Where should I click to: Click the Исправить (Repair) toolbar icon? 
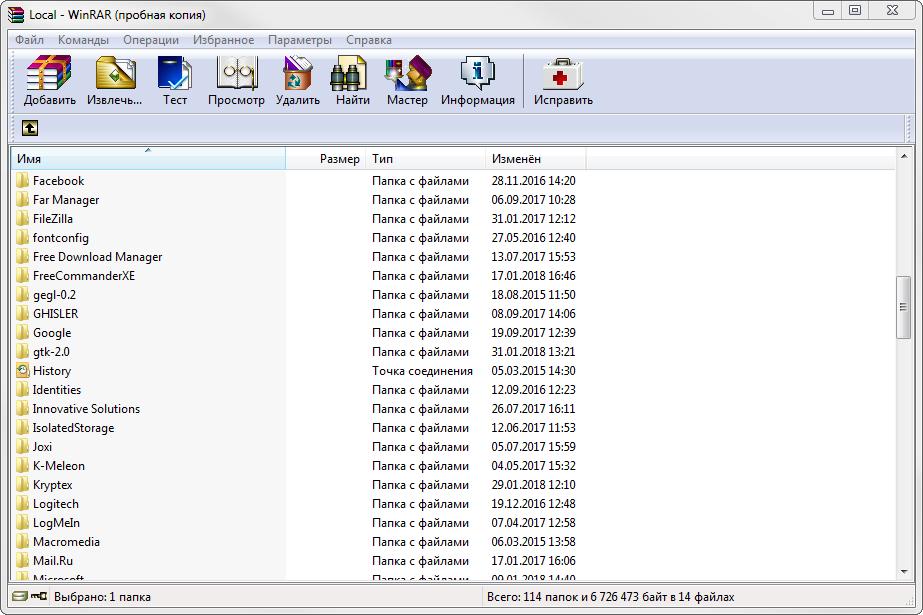coord(563,74)
